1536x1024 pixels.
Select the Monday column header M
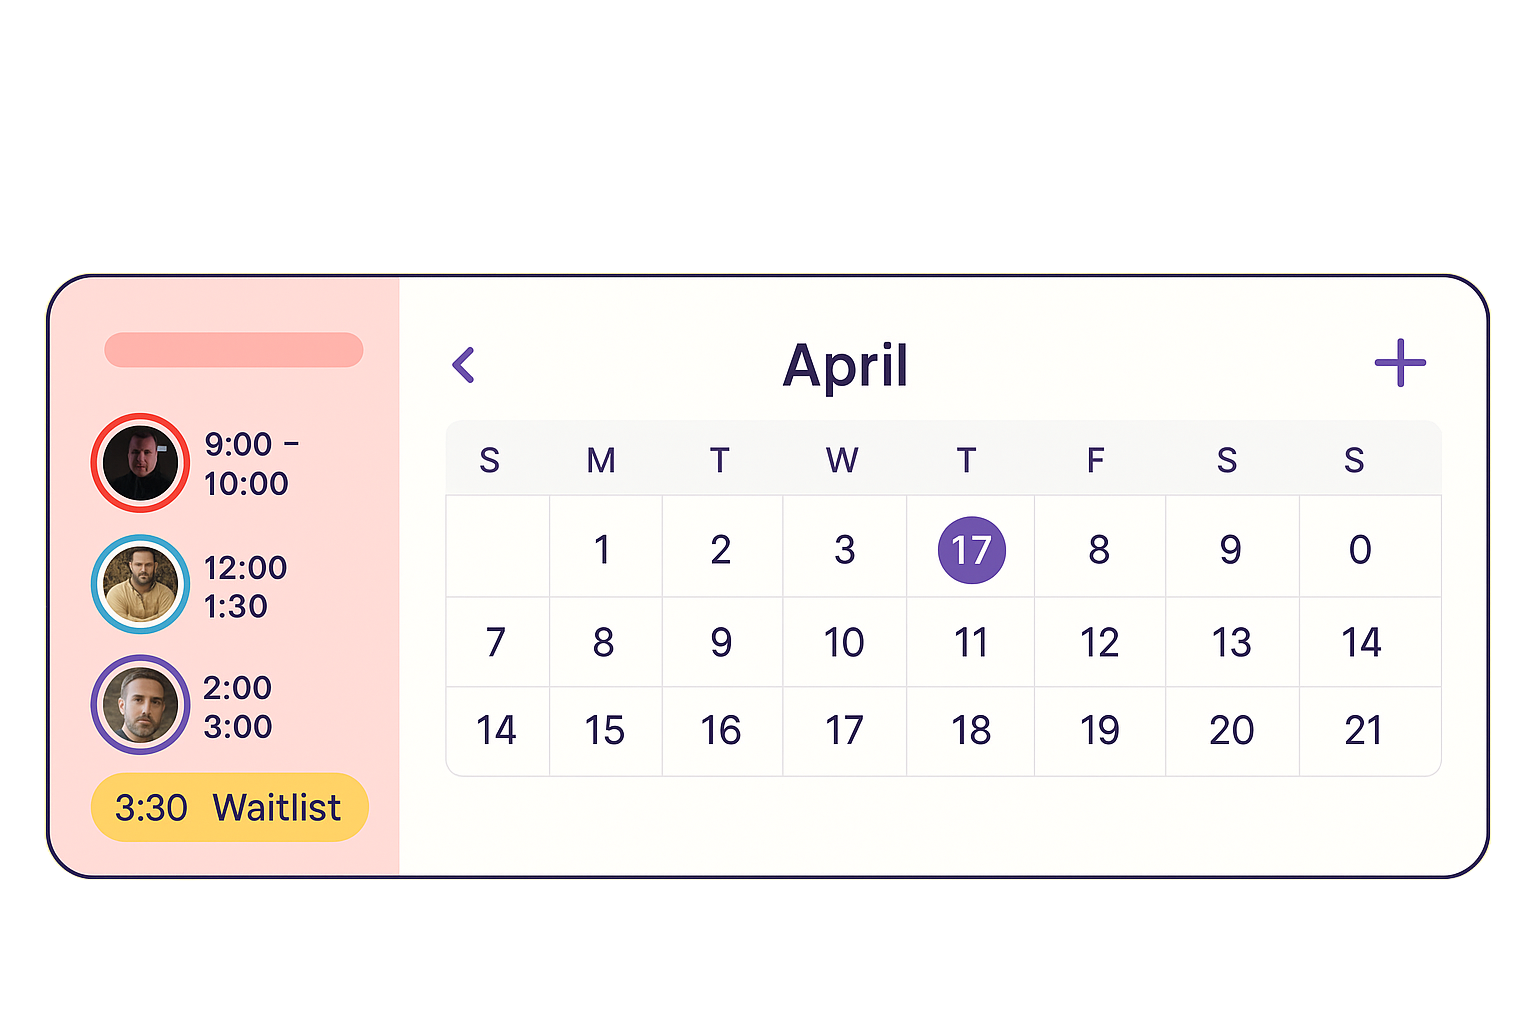[601, 460]
